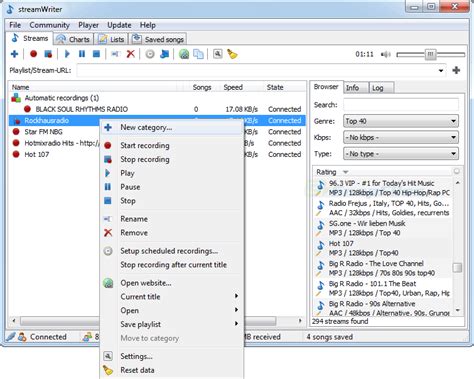Click the Settings toolbar icon
Viewport: 474px width, 379px height.
(218, 54)
